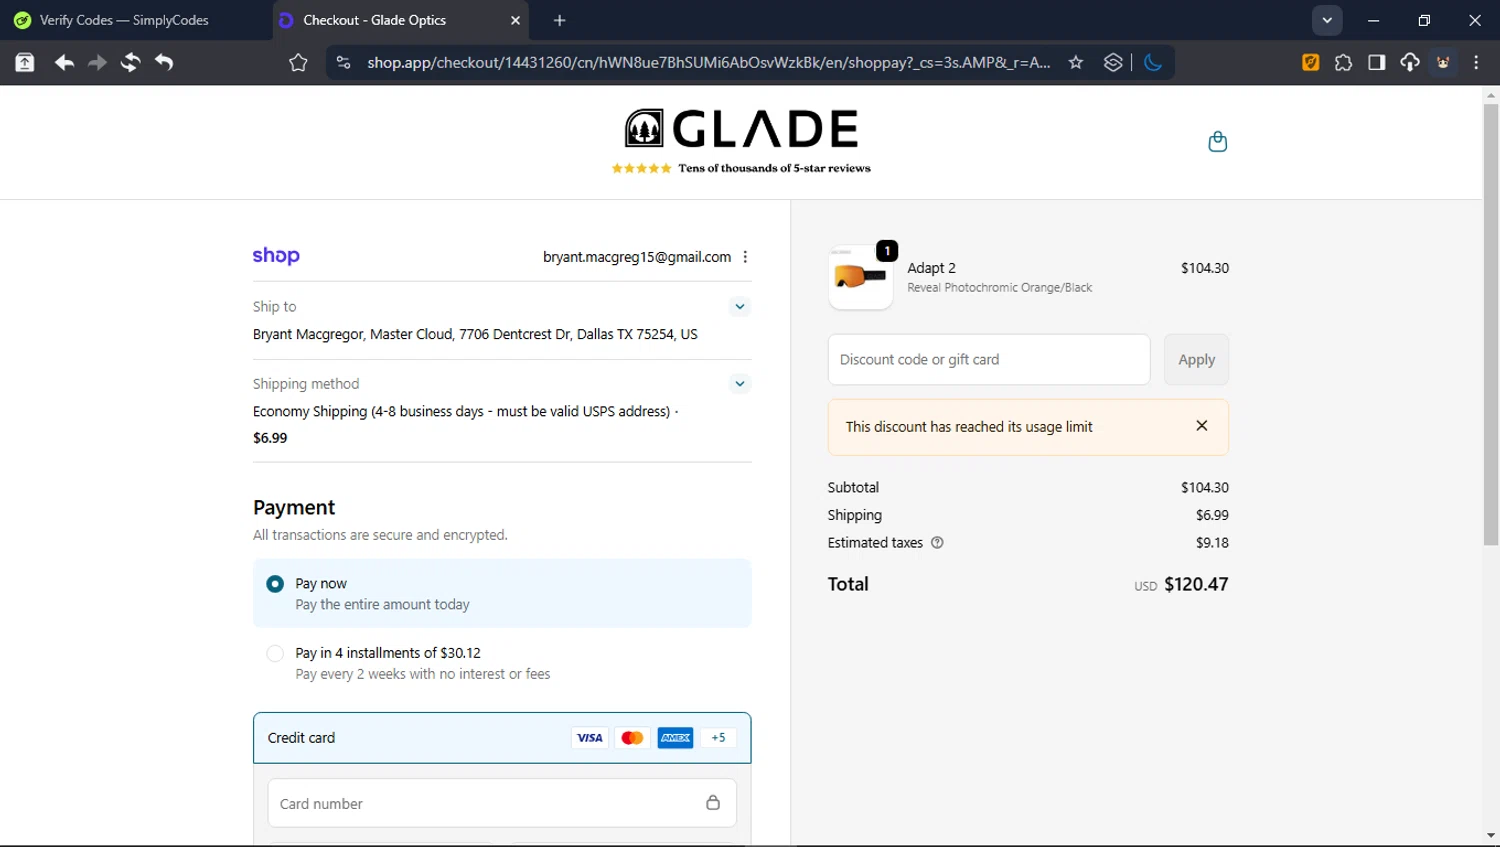
Task: Toggle the browser side panel icon
Action: (x=1377, y=62)
